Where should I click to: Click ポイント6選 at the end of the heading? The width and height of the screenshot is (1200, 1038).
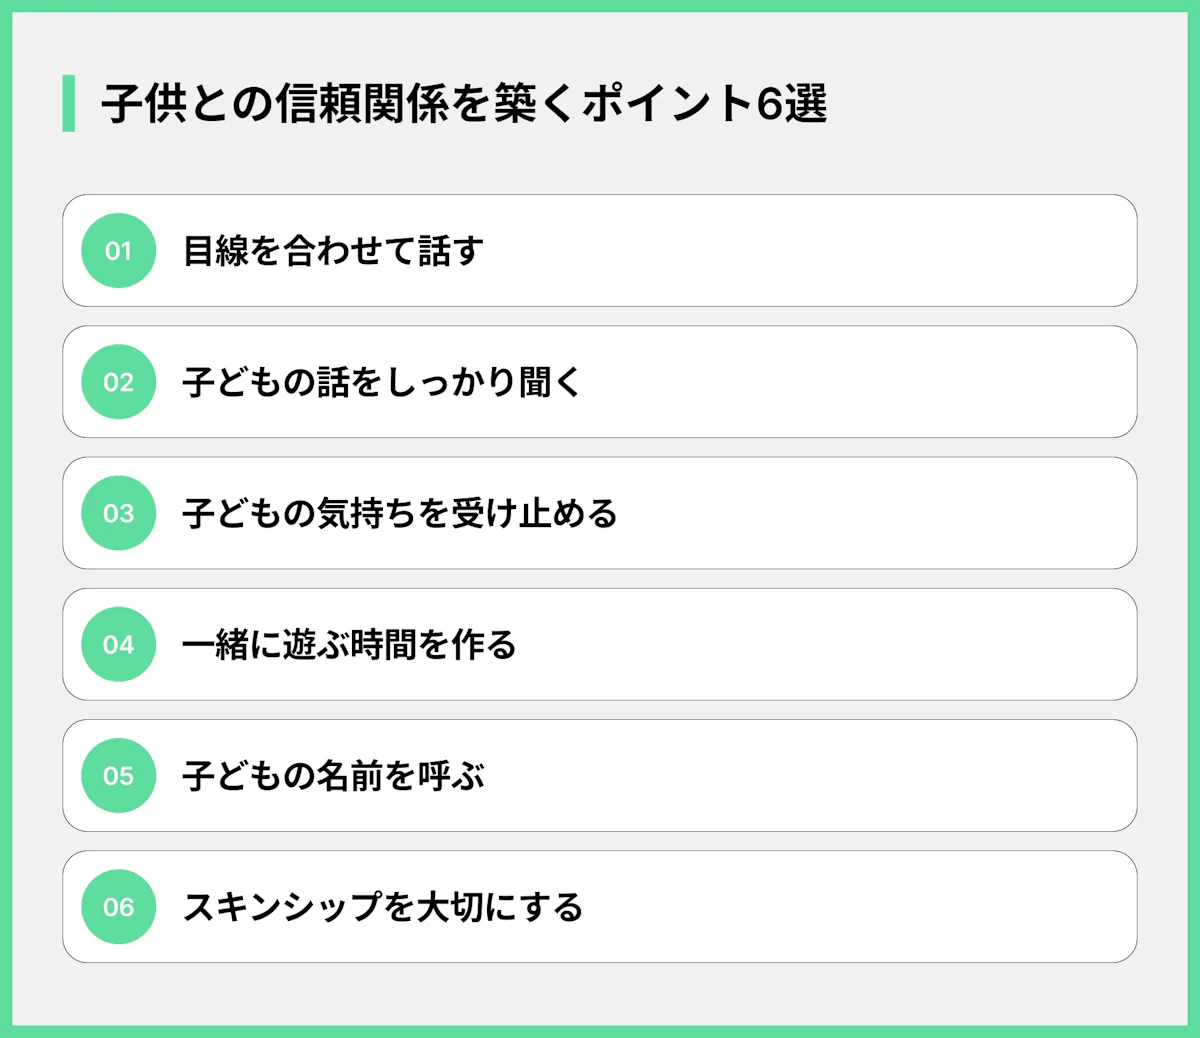pyautogui.click(x=705, y=104)
